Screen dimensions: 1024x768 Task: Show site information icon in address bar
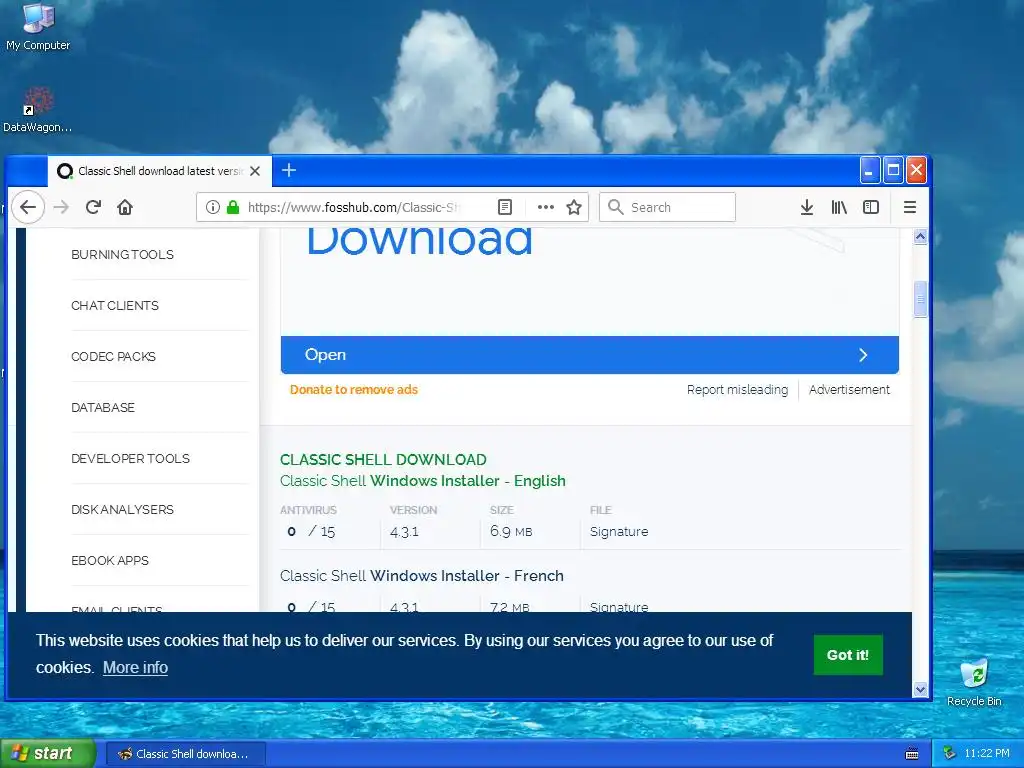coord(212,207)
